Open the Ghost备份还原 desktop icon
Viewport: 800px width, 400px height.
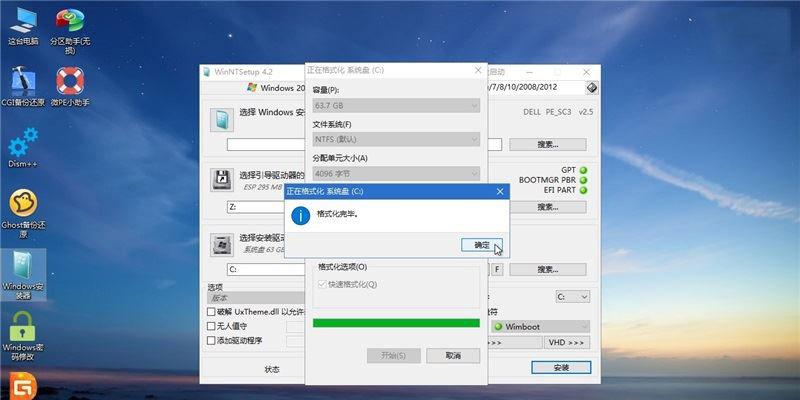pyautogui.click(x=23, y=214)
